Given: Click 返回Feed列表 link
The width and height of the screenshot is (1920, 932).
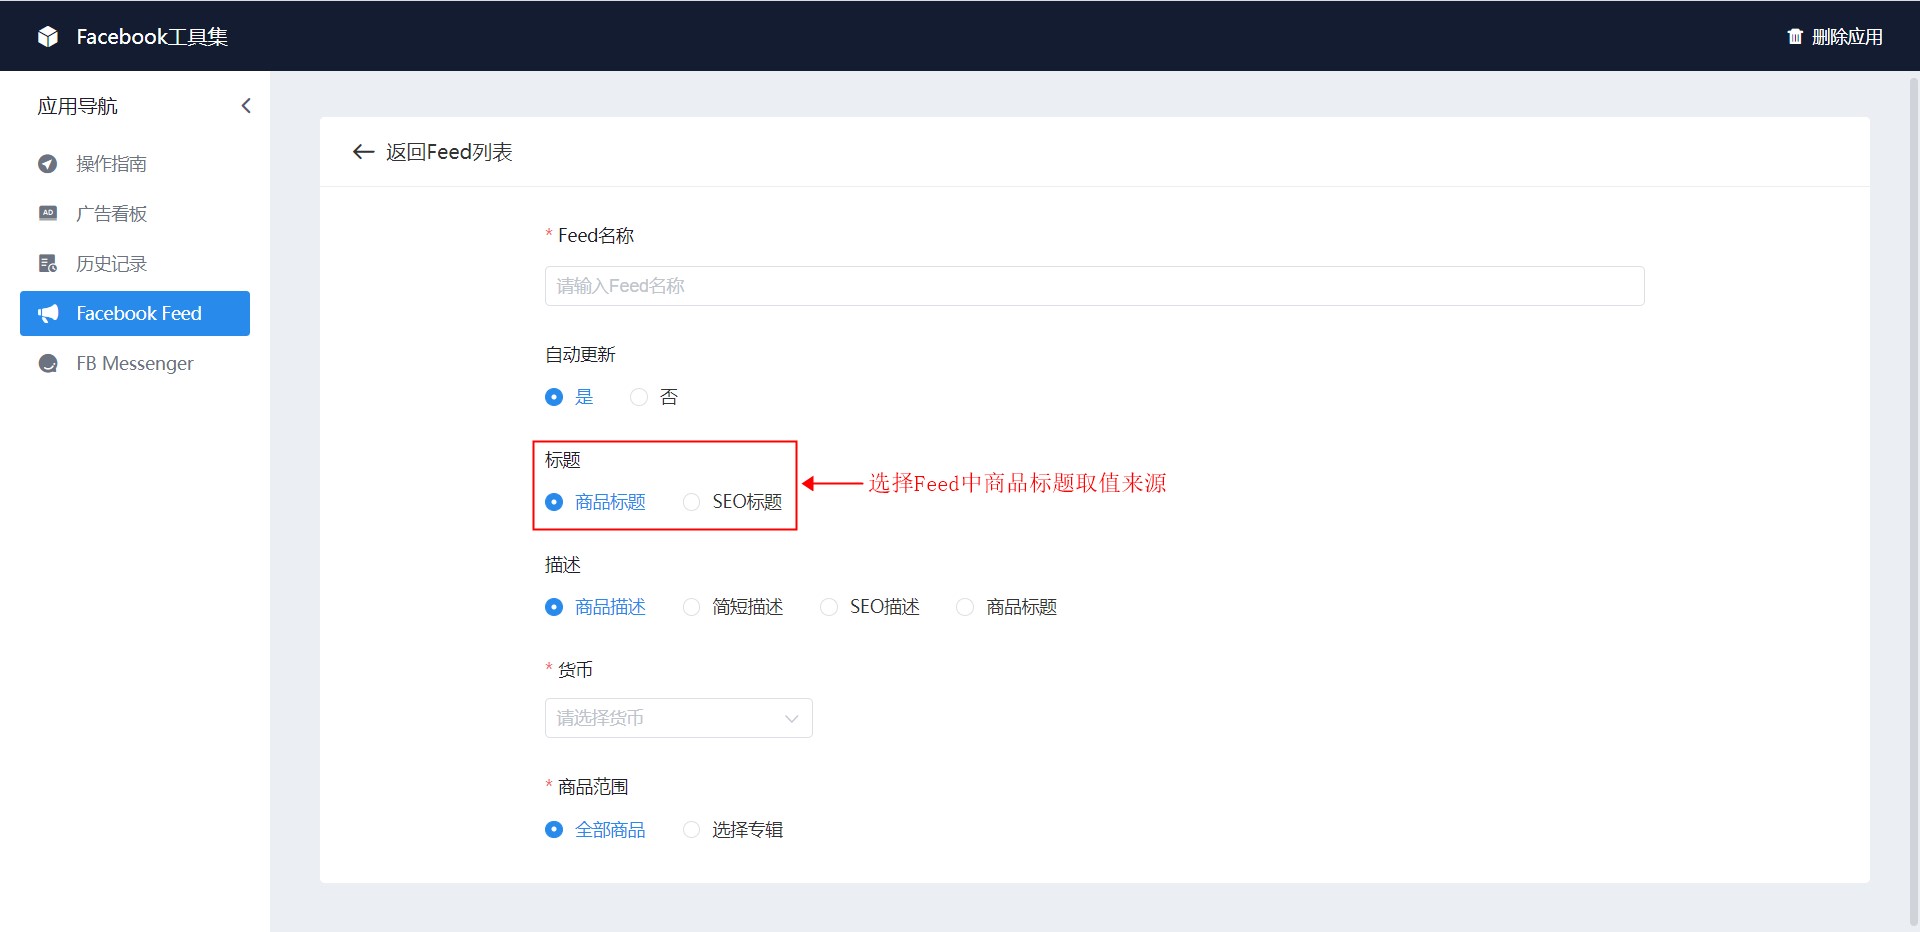Looking at the screenshot, I should click(x=449, y=152).
